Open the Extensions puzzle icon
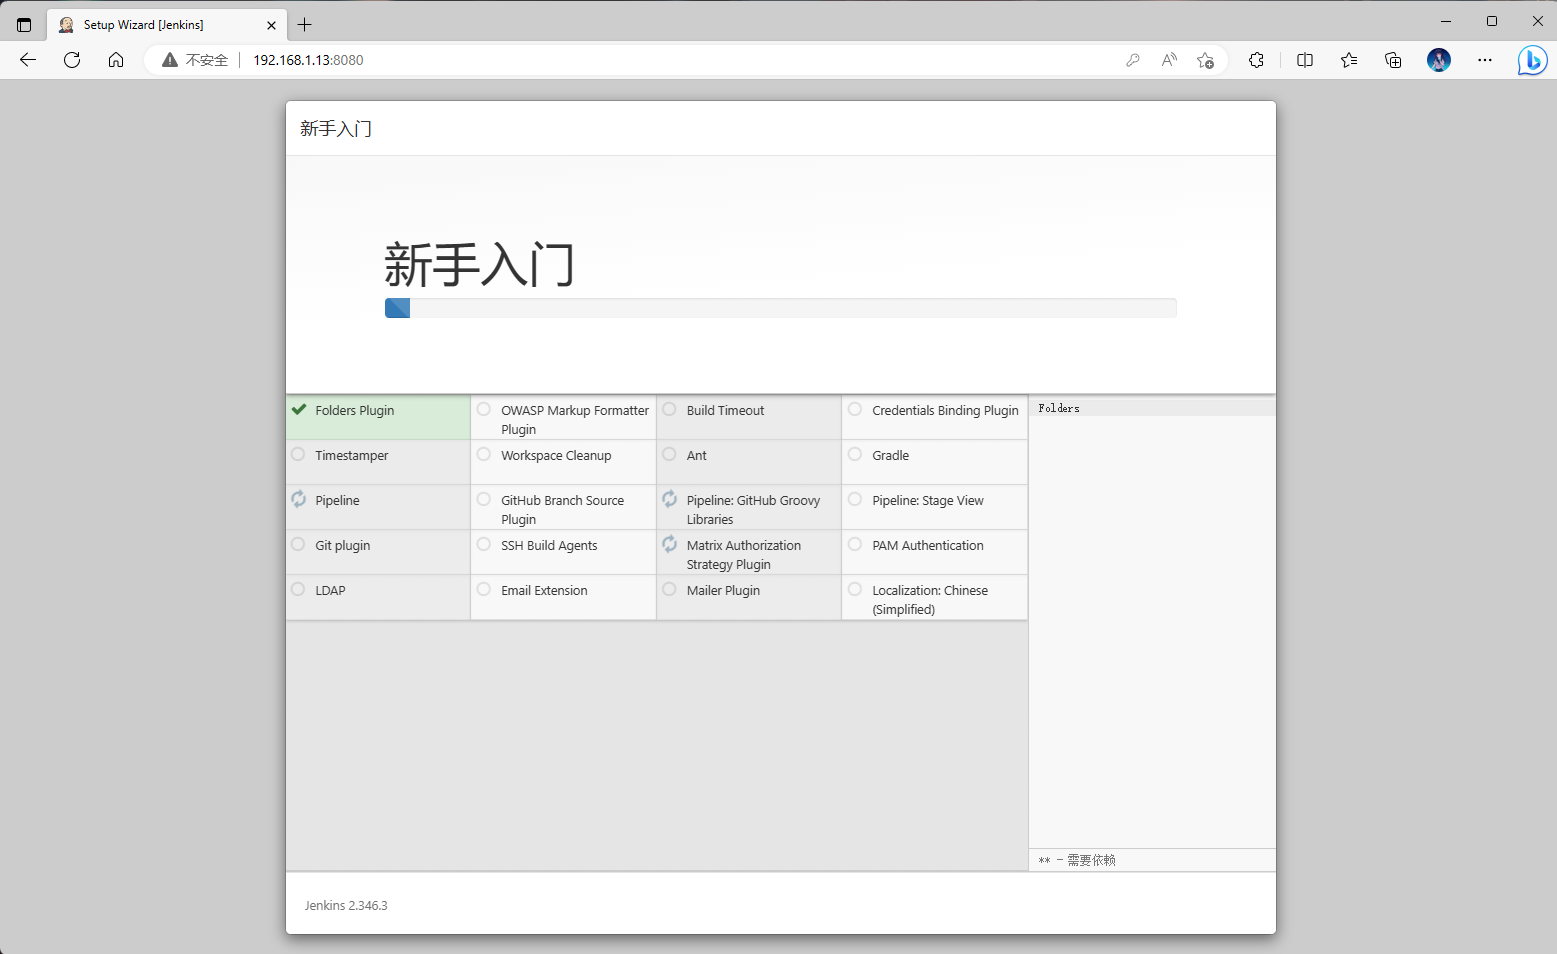Viewport: 1557px width, 954px height. [x=1257, y=60]
